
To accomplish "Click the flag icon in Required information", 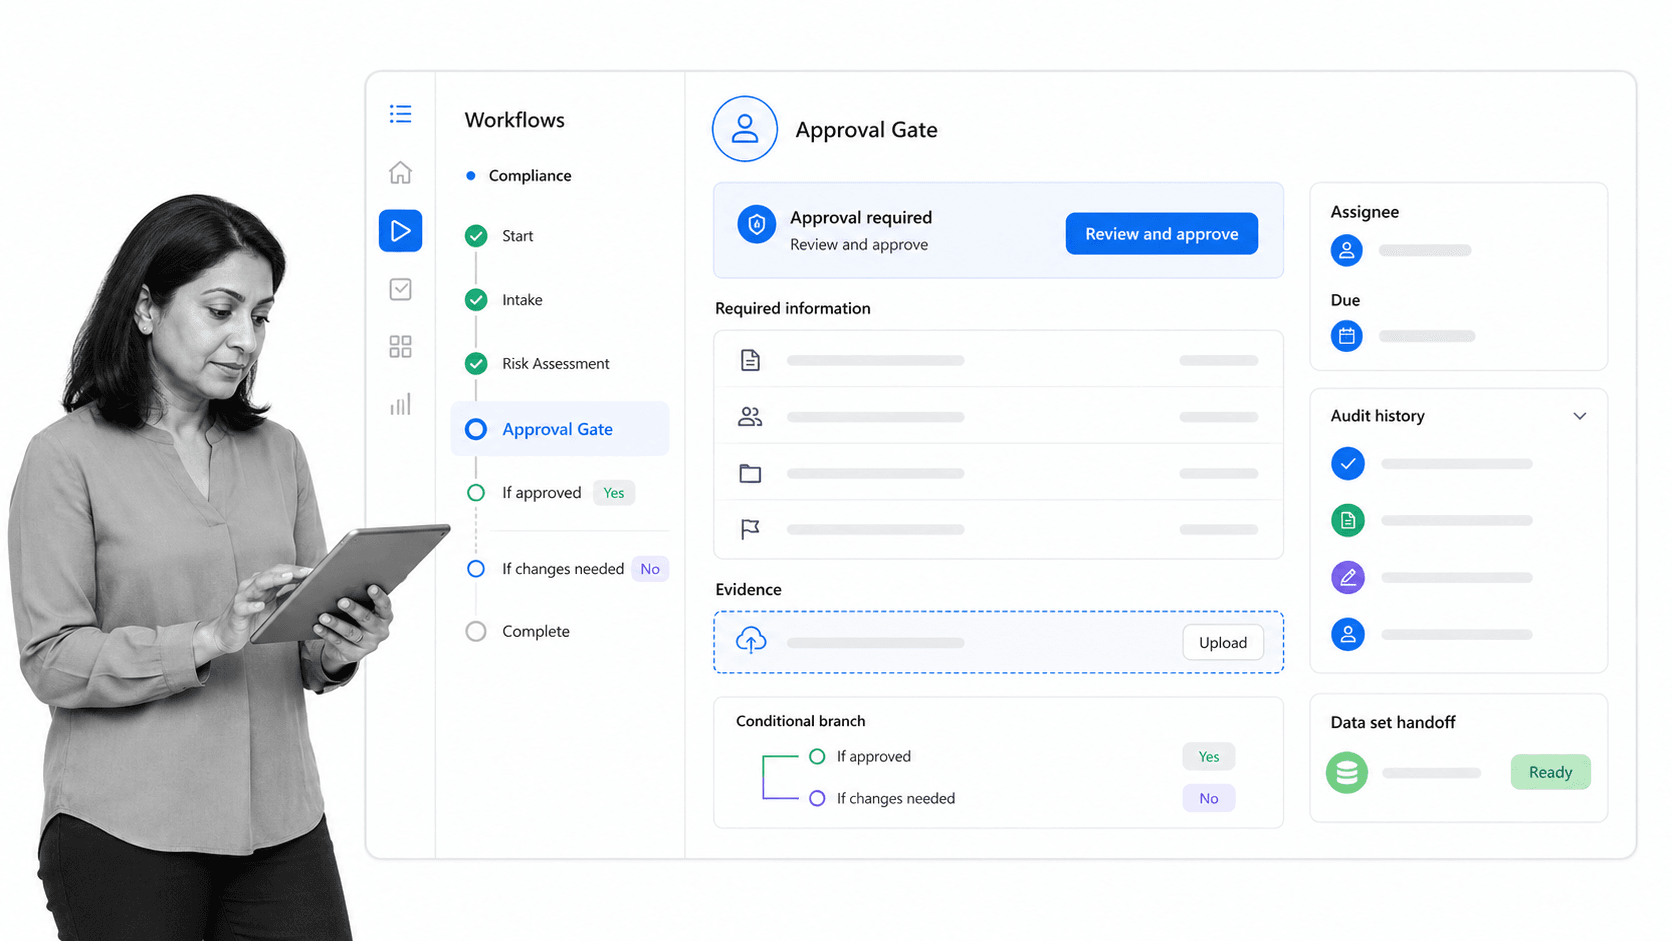I will [750, 529].
